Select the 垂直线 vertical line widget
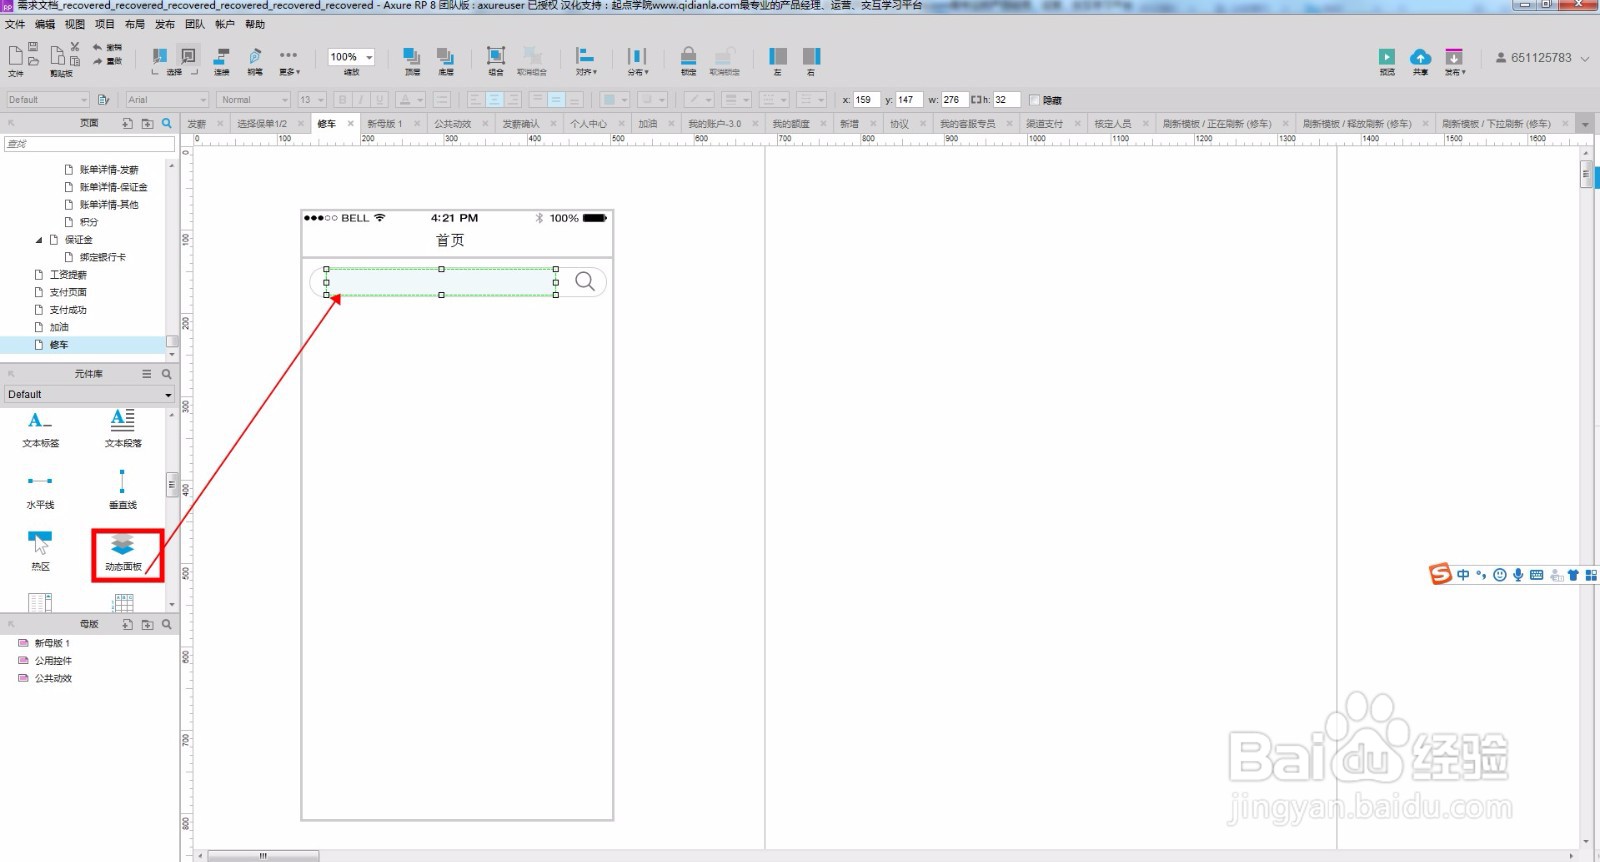The width and height of the screenshot is (1600, 862). (x=123, y=490)
